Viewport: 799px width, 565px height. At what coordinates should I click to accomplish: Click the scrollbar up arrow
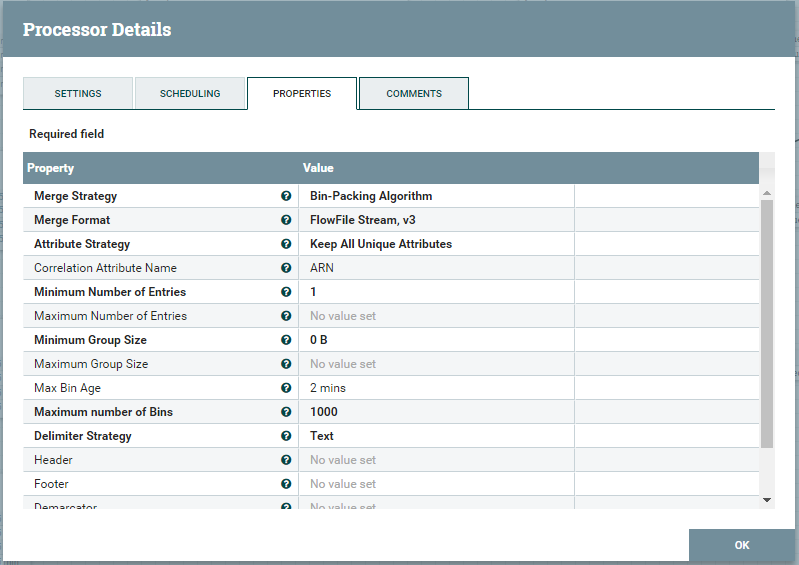point(767,193)
